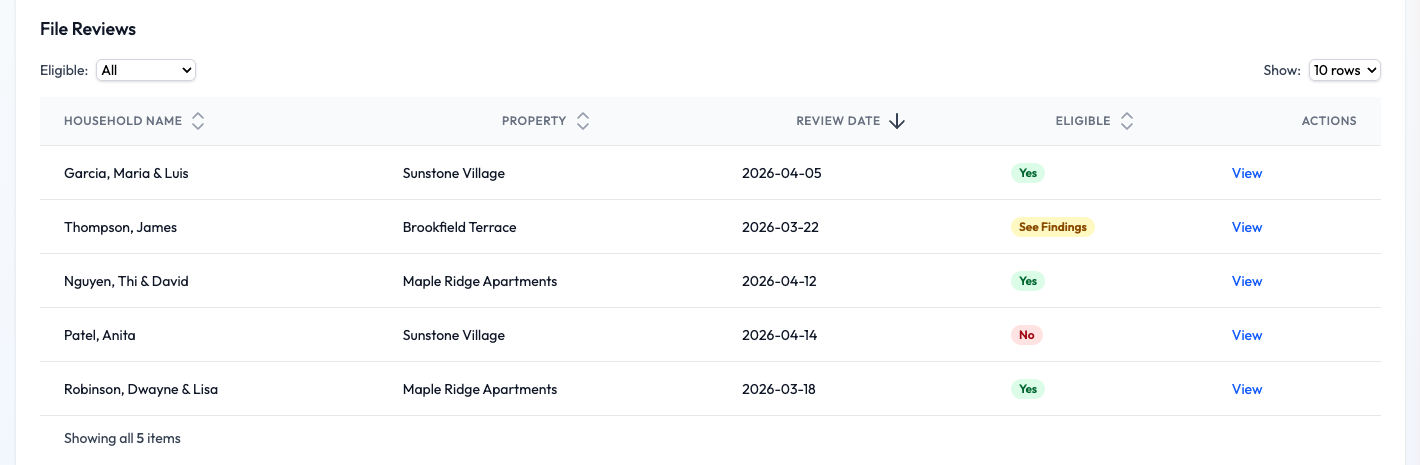Click the 2026-04-12 review date cell
The height and width of the screenshot is (465, 1420).
[779, 281]
